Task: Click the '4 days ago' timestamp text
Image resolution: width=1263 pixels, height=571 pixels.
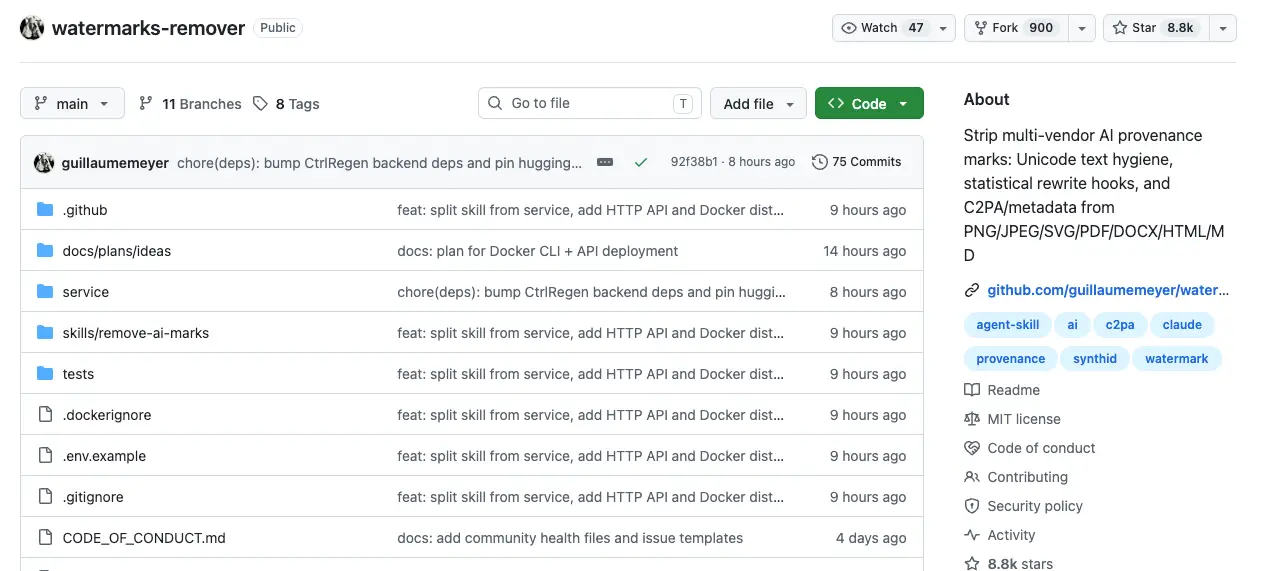Action: 871,538
